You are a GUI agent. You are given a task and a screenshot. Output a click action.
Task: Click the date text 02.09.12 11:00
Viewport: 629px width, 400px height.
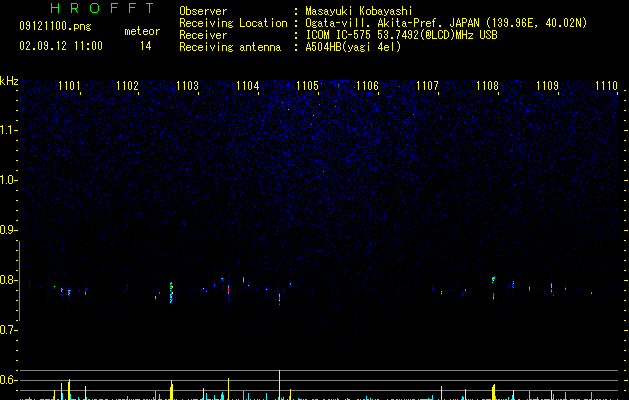coord(61,46)
